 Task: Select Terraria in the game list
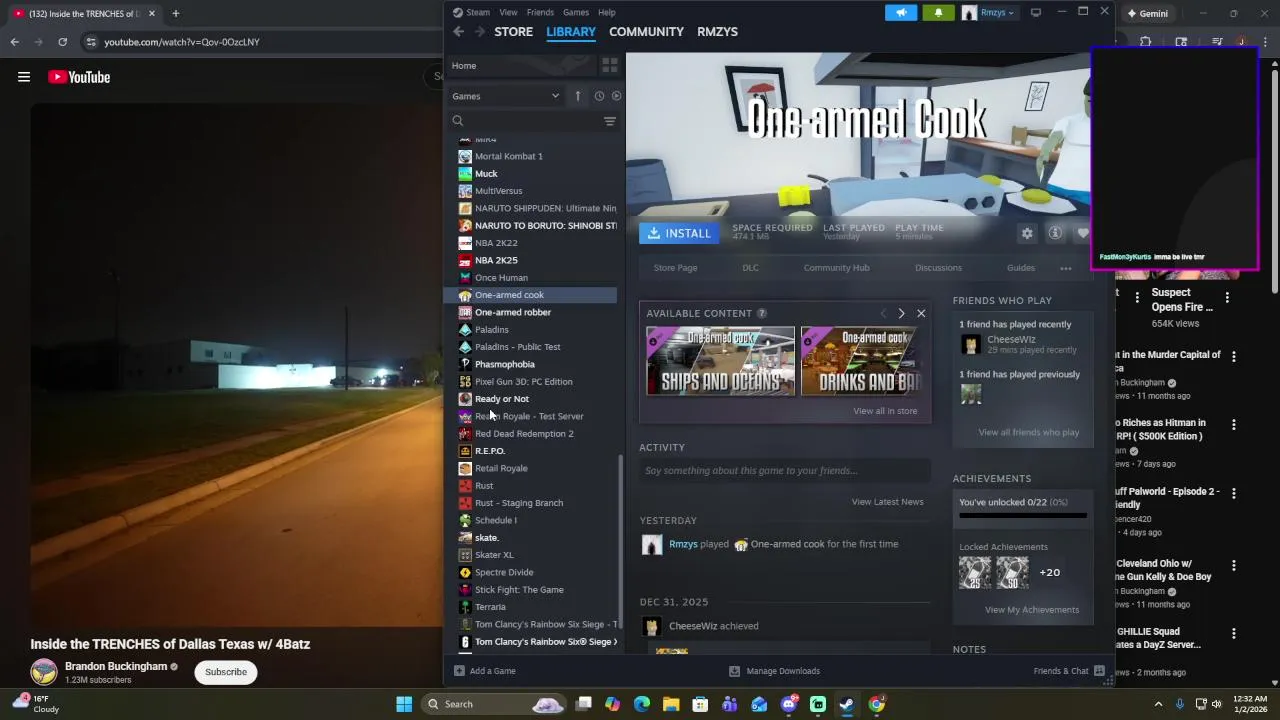(490, 607)
